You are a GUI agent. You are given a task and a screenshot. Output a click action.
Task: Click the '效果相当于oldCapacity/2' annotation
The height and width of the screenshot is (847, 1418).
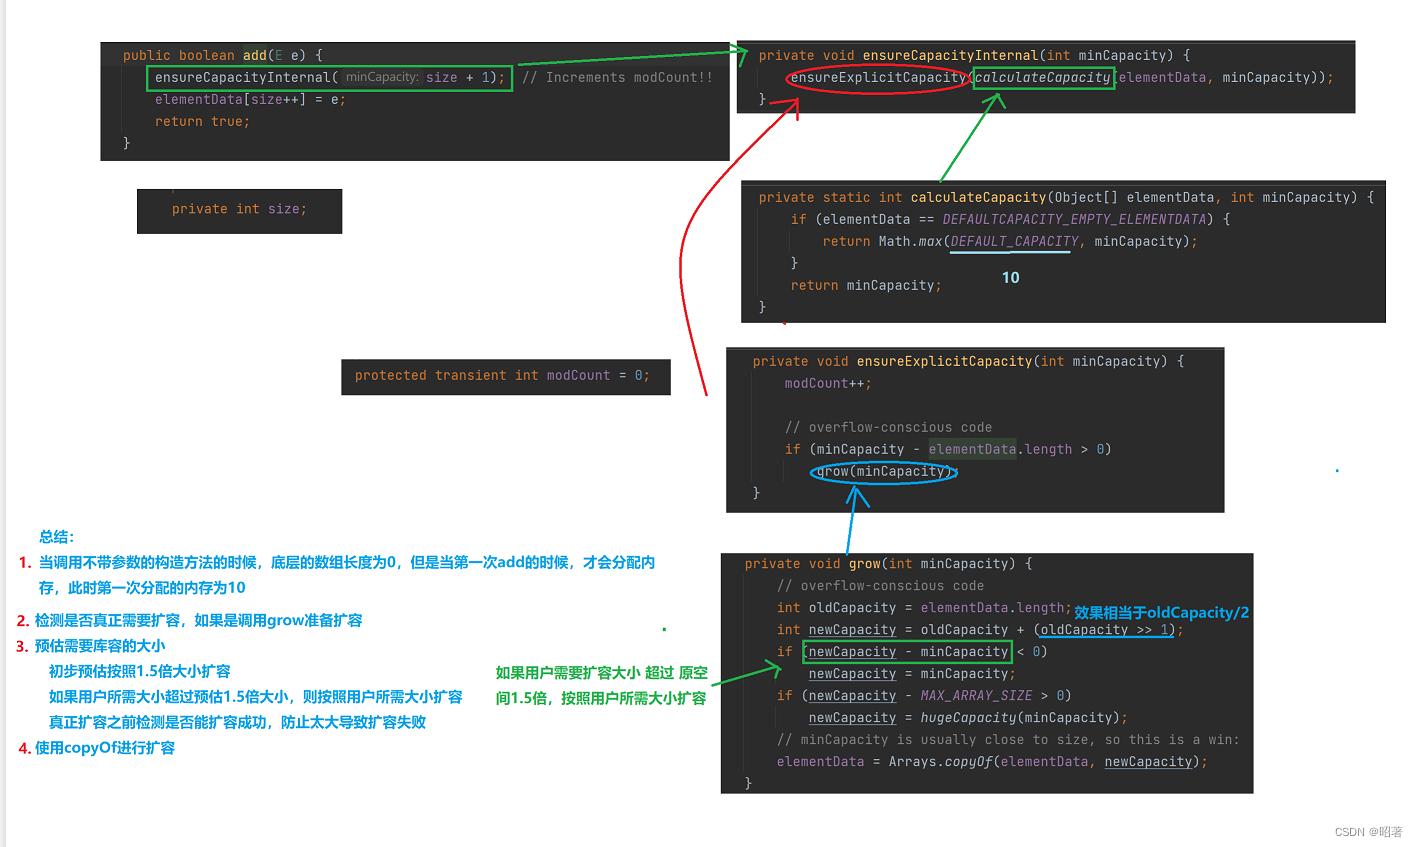1162,612
